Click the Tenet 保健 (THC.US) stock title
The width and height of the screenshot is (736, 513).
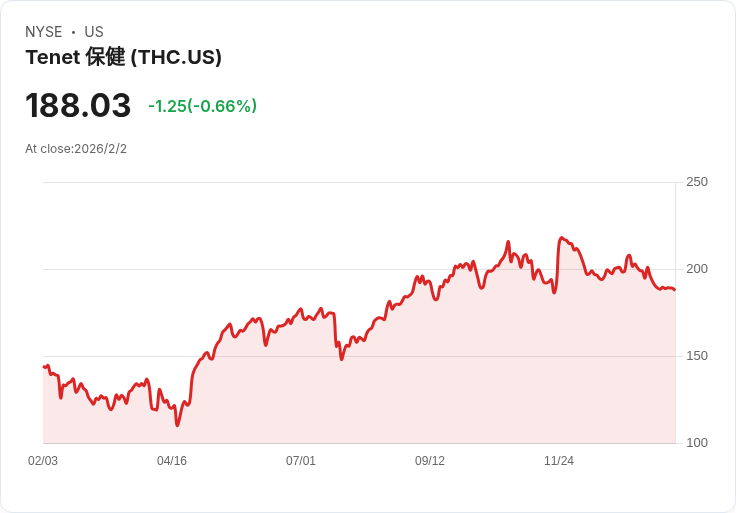pos(123,57)
